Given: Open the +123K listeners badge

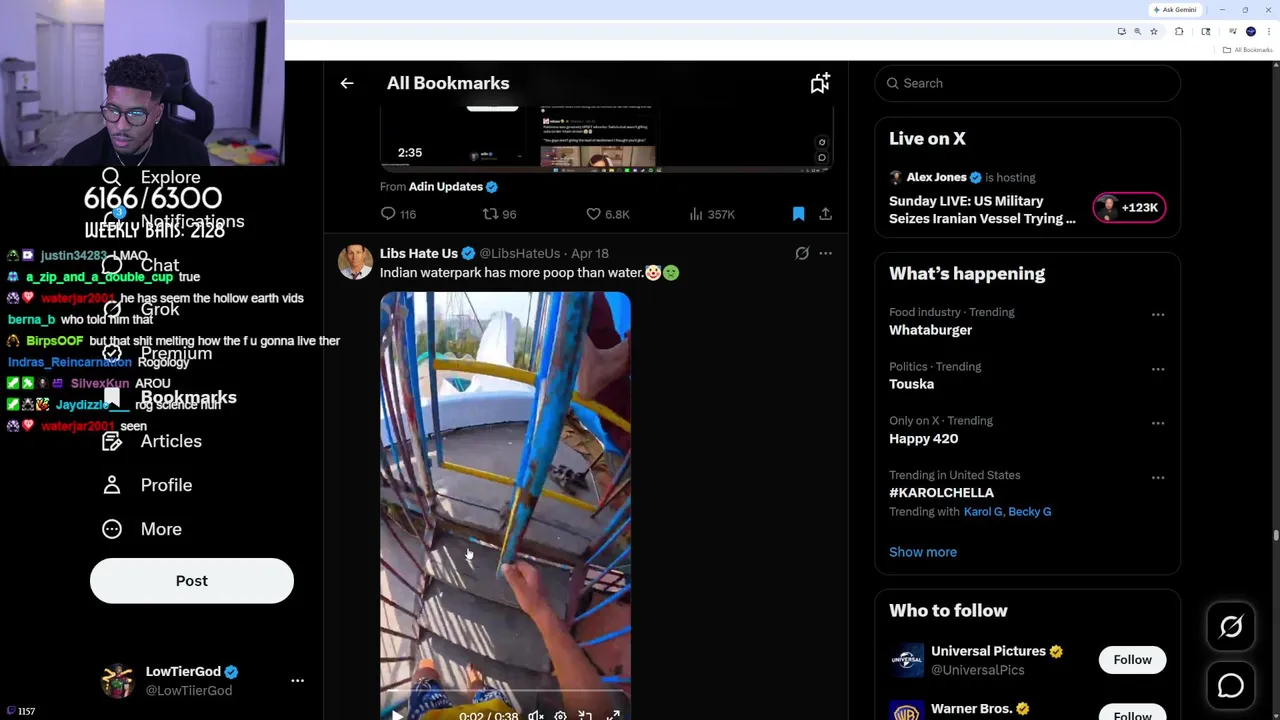Looking at the screenshot, I should coord(1129,208).
